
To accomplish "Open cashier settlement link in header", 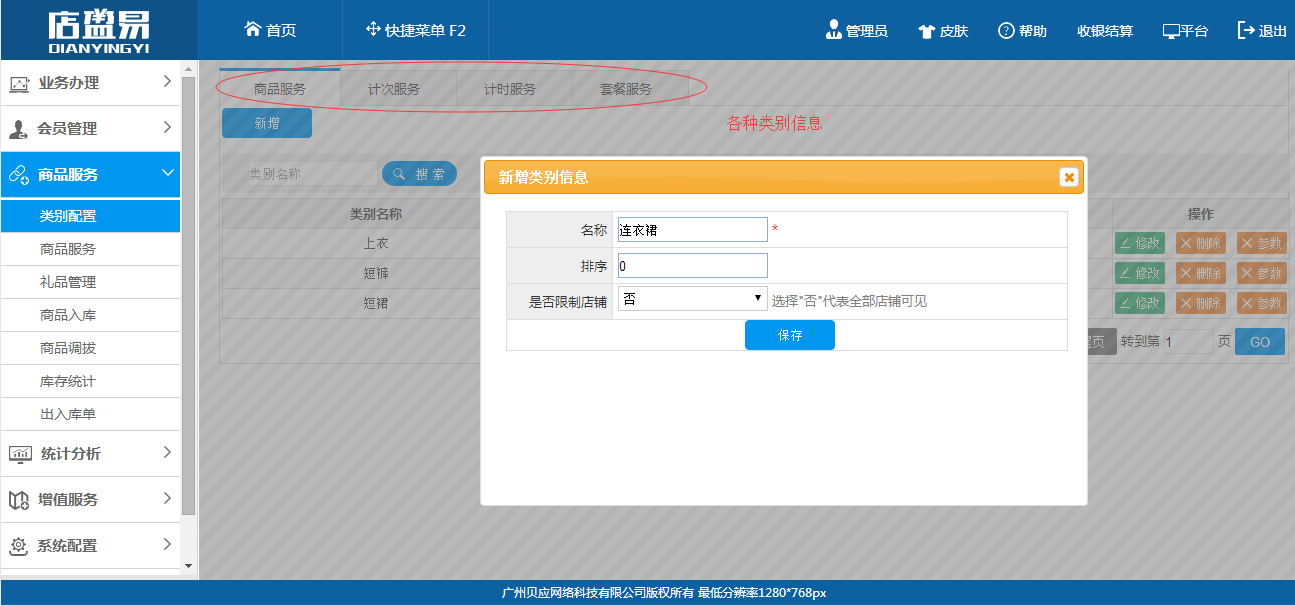I will click(1104, 31).
